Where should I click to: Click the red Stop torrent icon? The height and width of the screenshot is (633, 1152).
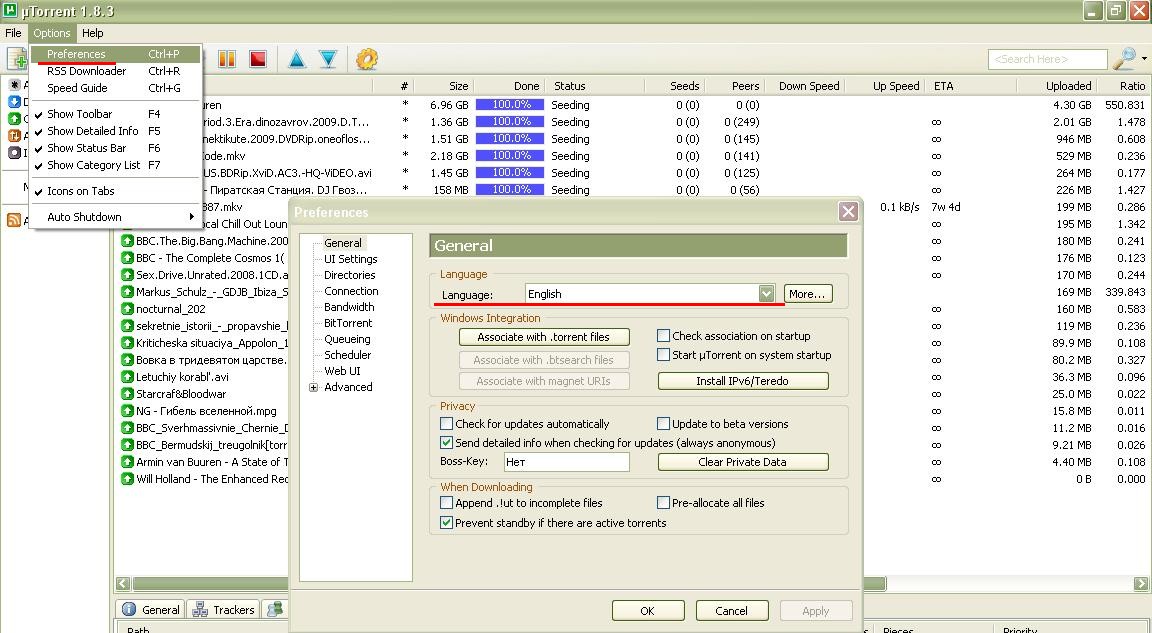257,60
